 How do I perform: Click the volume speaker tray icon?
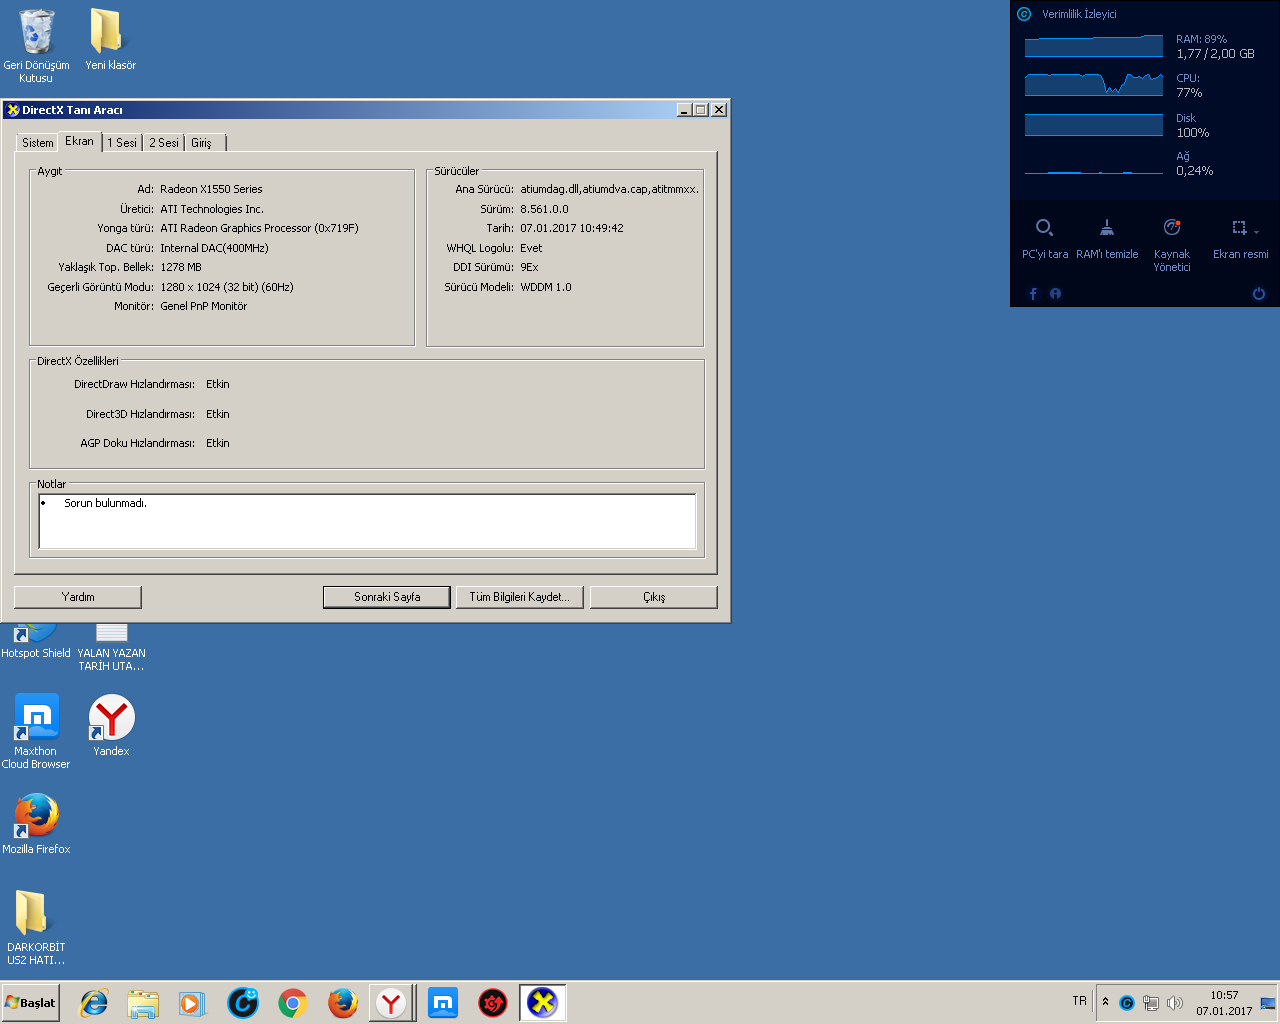[1175, 1003]
